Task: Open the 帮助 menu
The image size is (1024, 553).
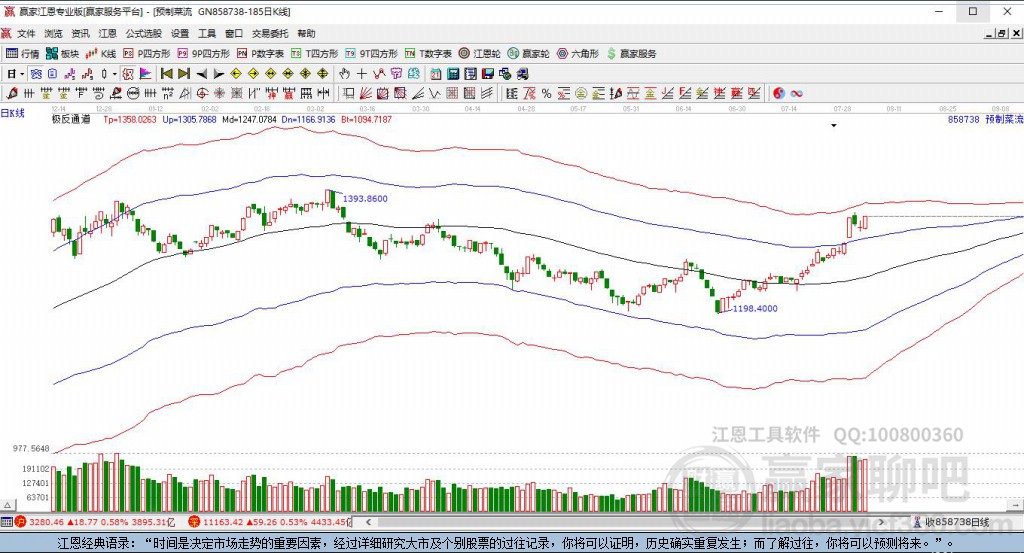Action: [306, 33]
